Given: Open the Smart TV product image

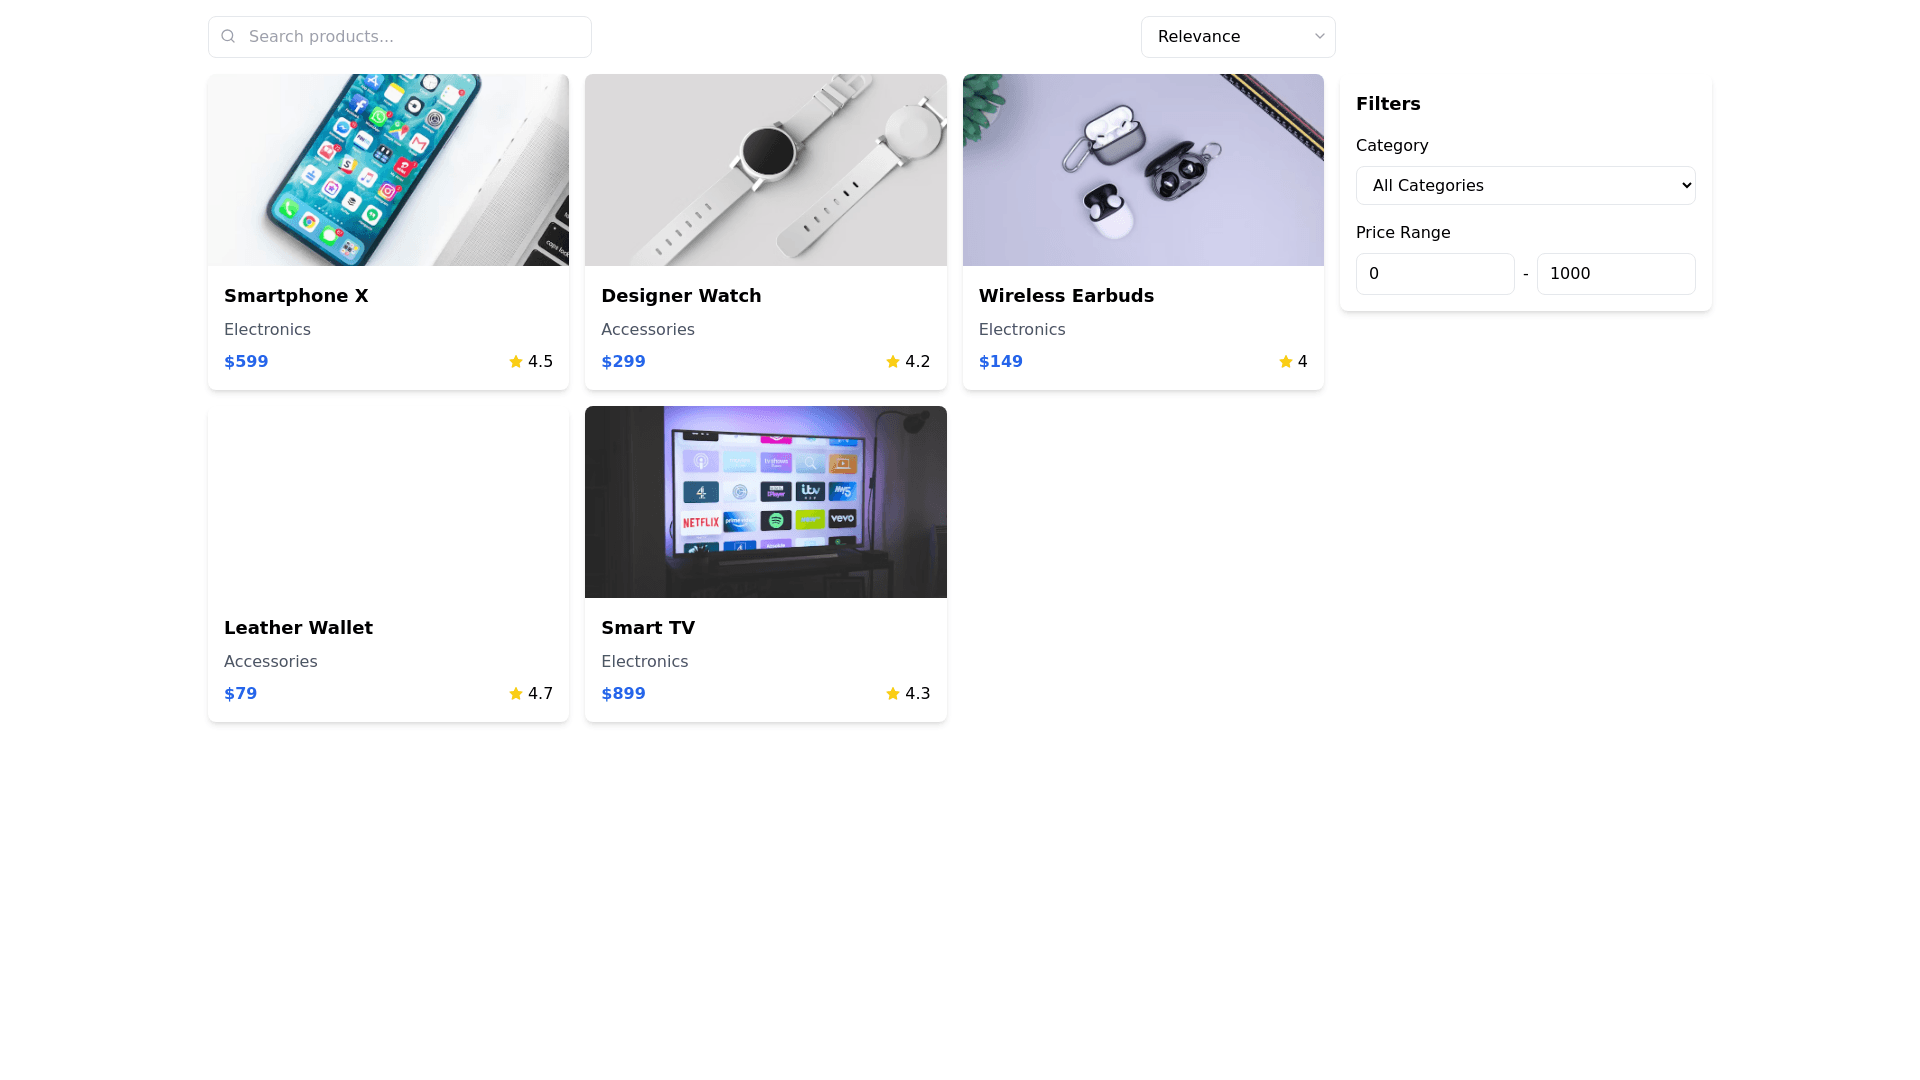Looking at the screenshot, I should click(x=766, y=502).
